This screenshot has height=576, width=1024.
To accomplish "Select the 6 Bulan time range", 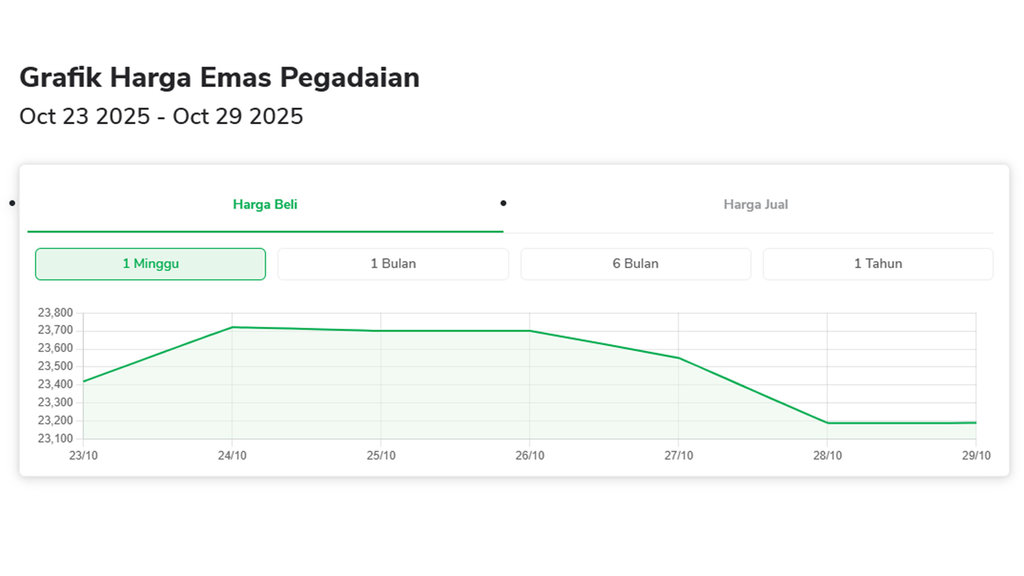I will pos(635,263).
